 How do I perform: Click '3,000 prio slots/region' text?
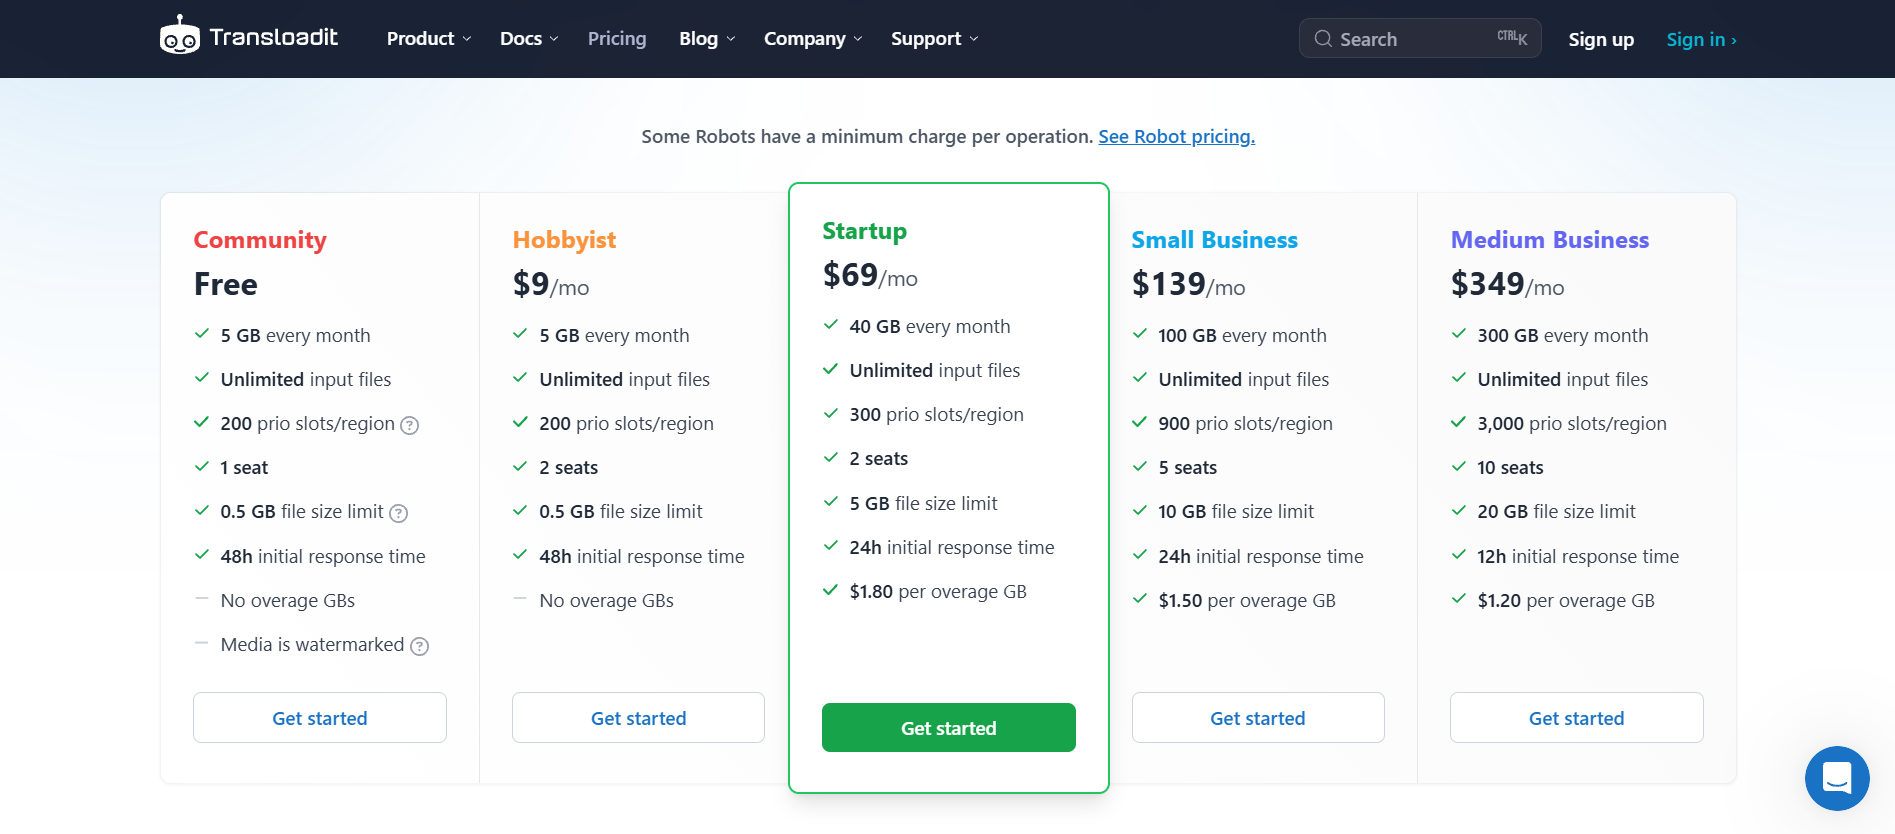[x=1572, y=424]
